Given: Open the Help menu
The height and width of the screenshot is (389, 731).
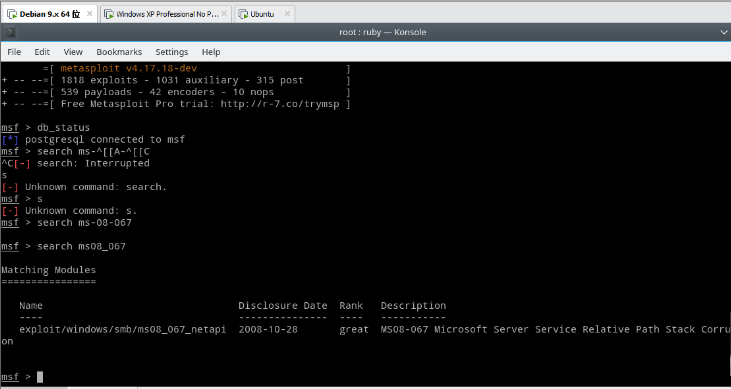Looking at the screenshot, I should (x=211, y=52).
